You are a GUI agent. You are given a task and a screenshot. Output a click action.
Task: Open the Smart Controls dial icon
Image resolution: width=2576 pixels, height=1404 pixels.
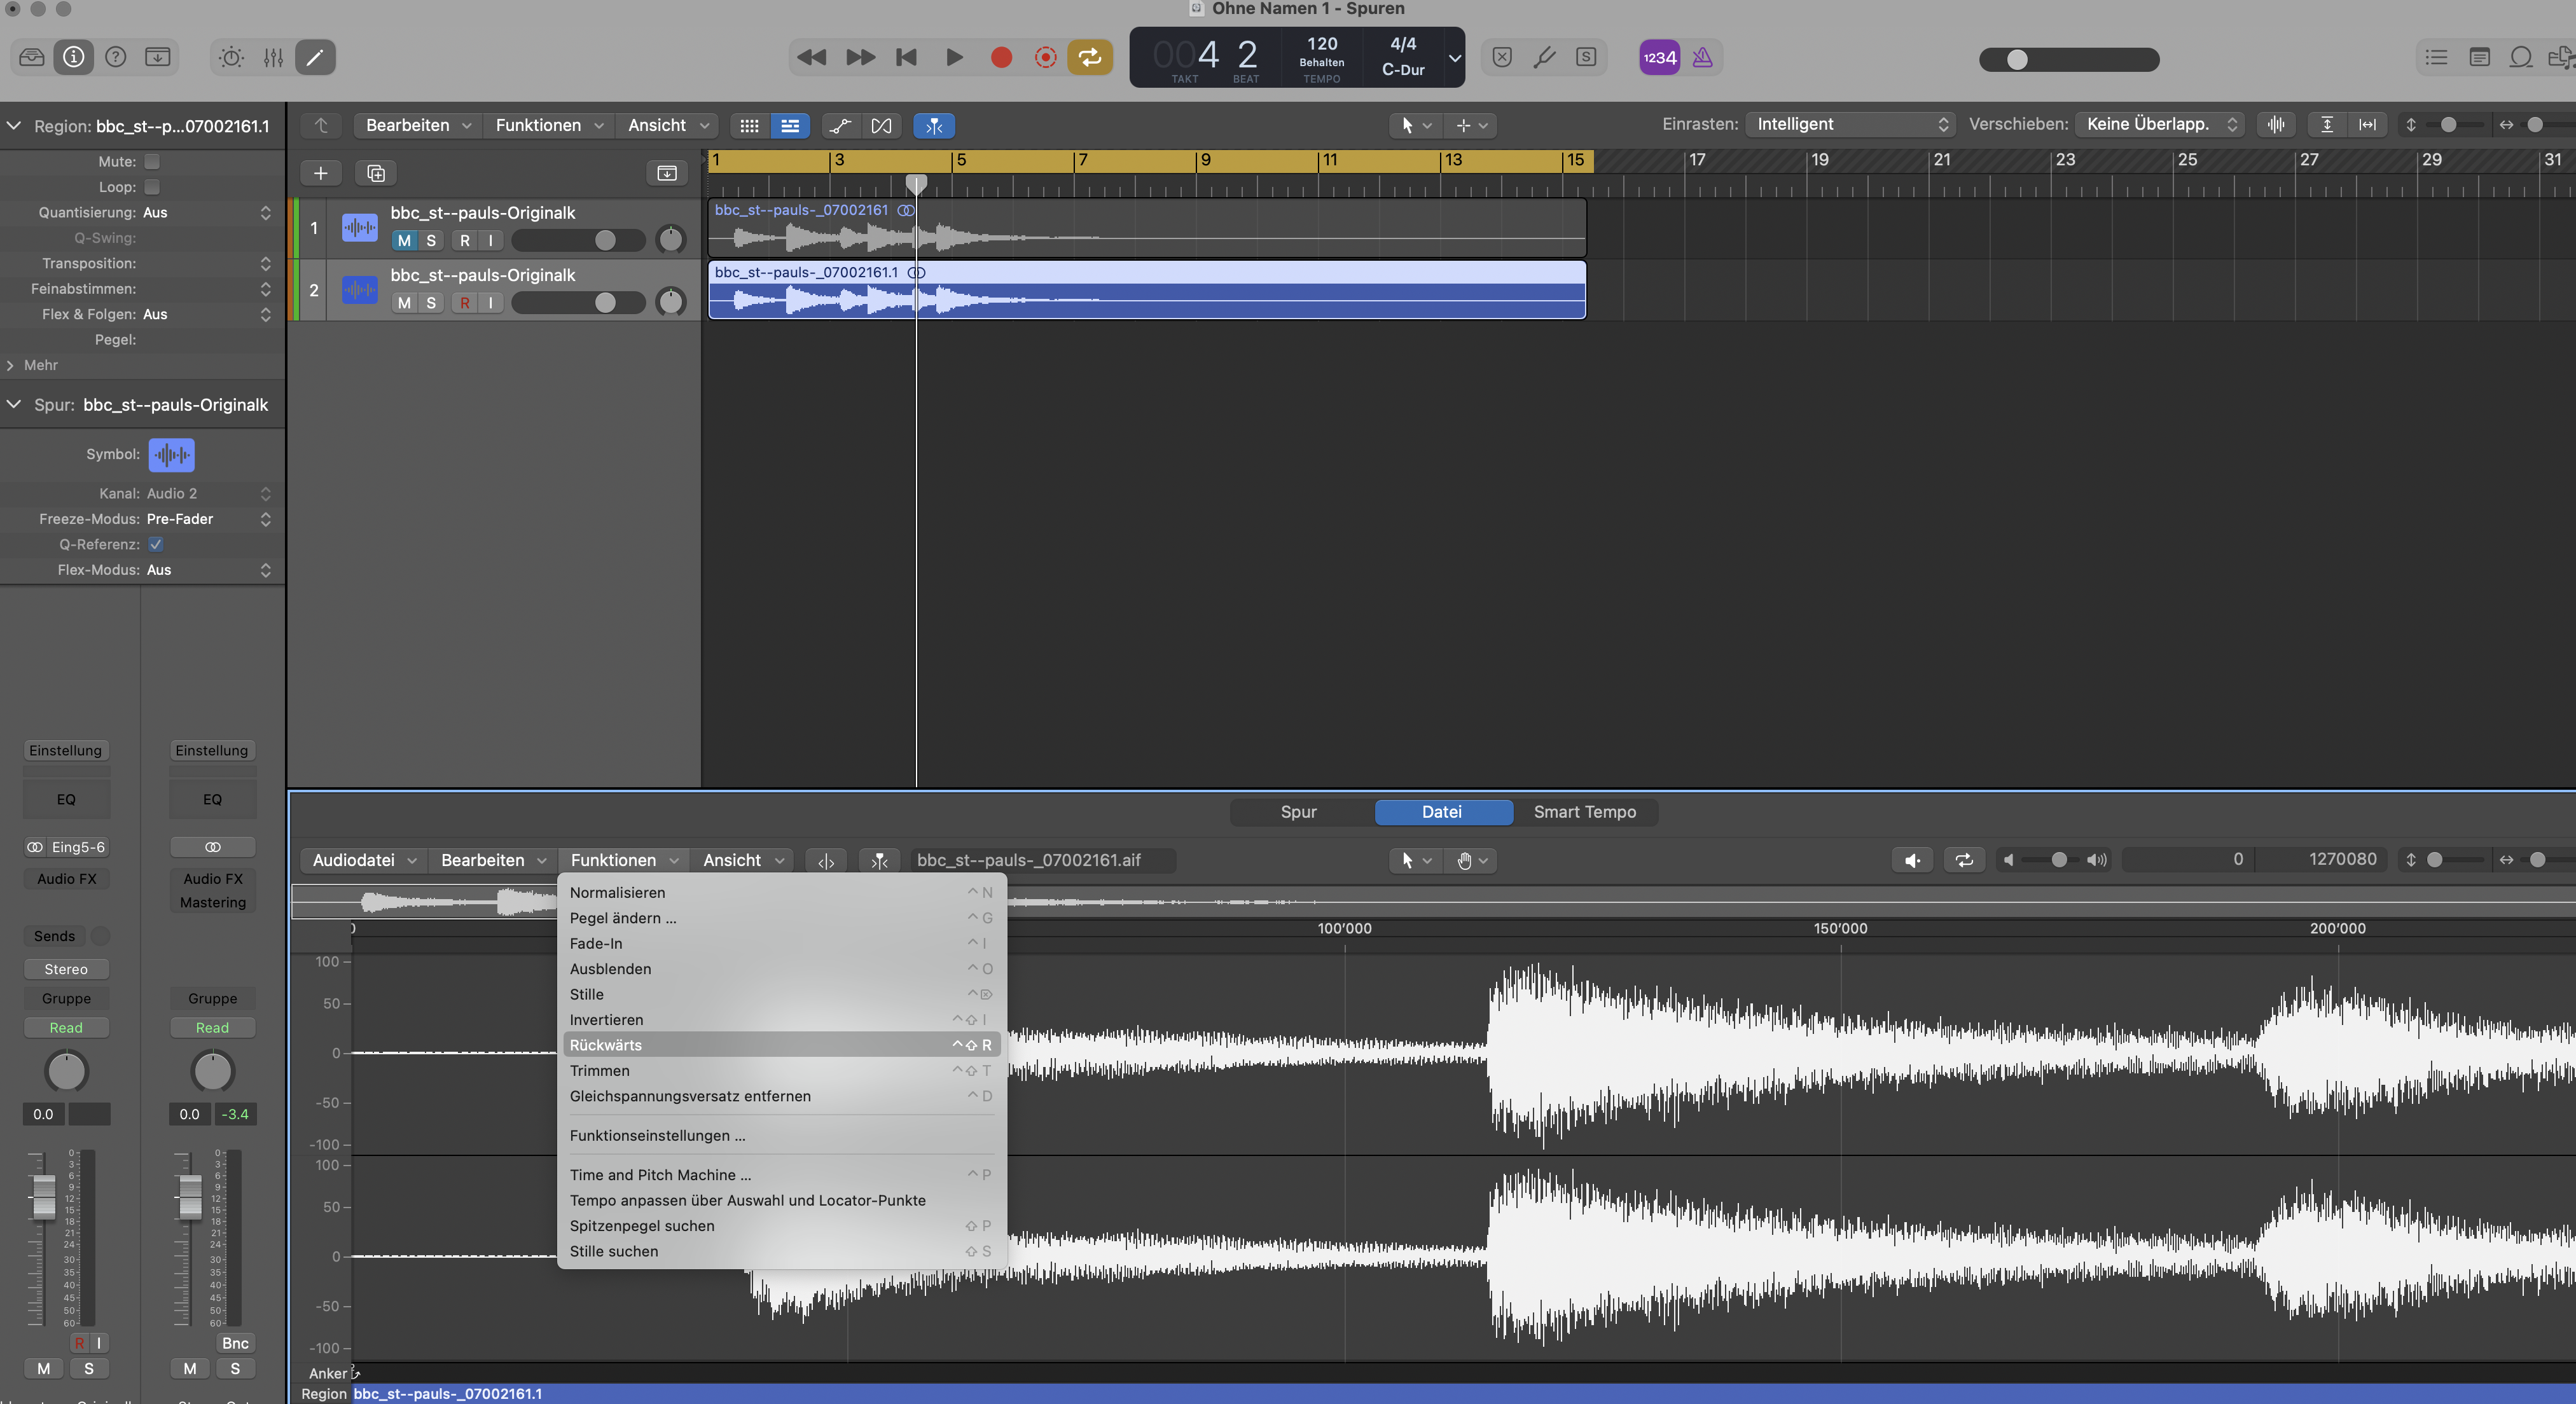point(231,57)
